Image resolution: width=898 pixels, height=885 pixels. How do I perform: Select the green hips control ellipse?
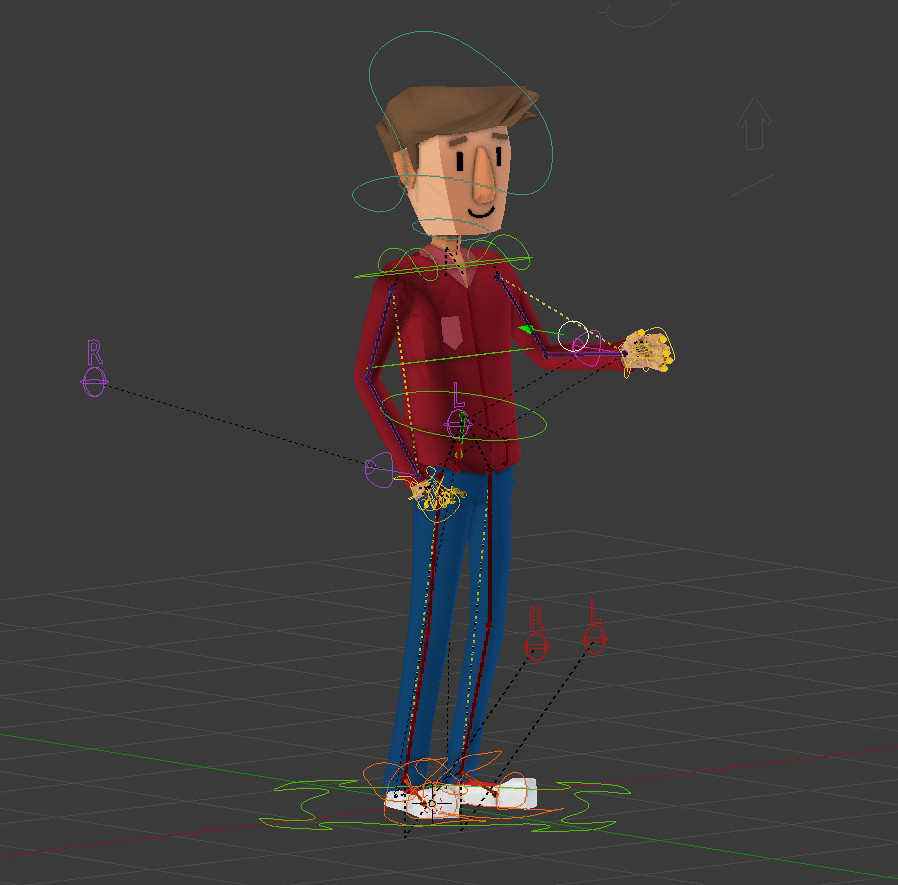click(x=463, y=416)
